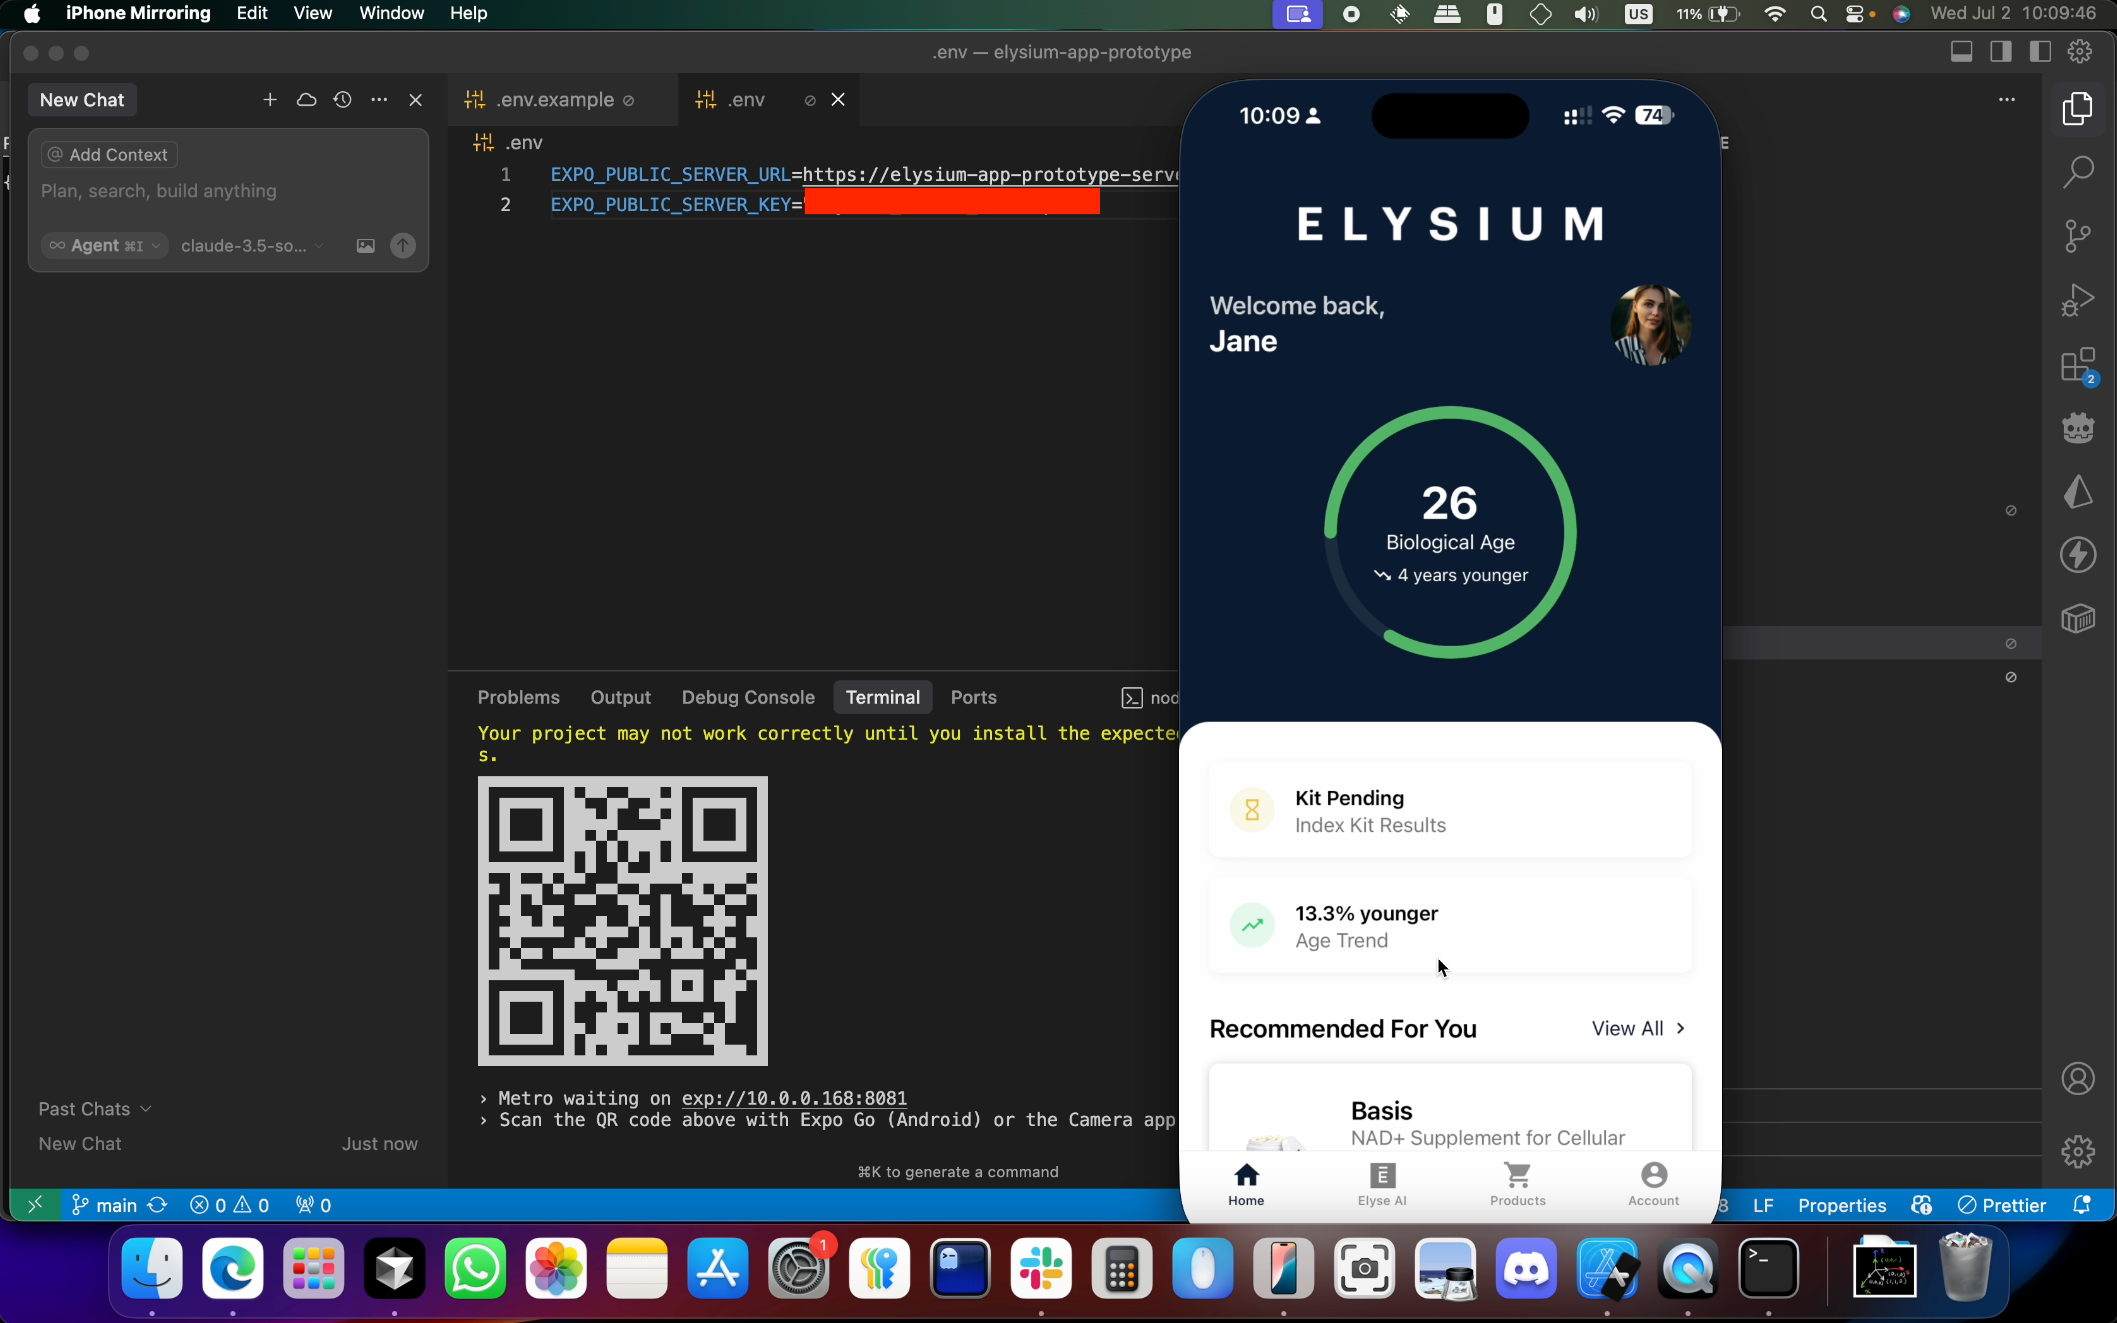Change LF end-of-line sequence

pos(1763,1205)
